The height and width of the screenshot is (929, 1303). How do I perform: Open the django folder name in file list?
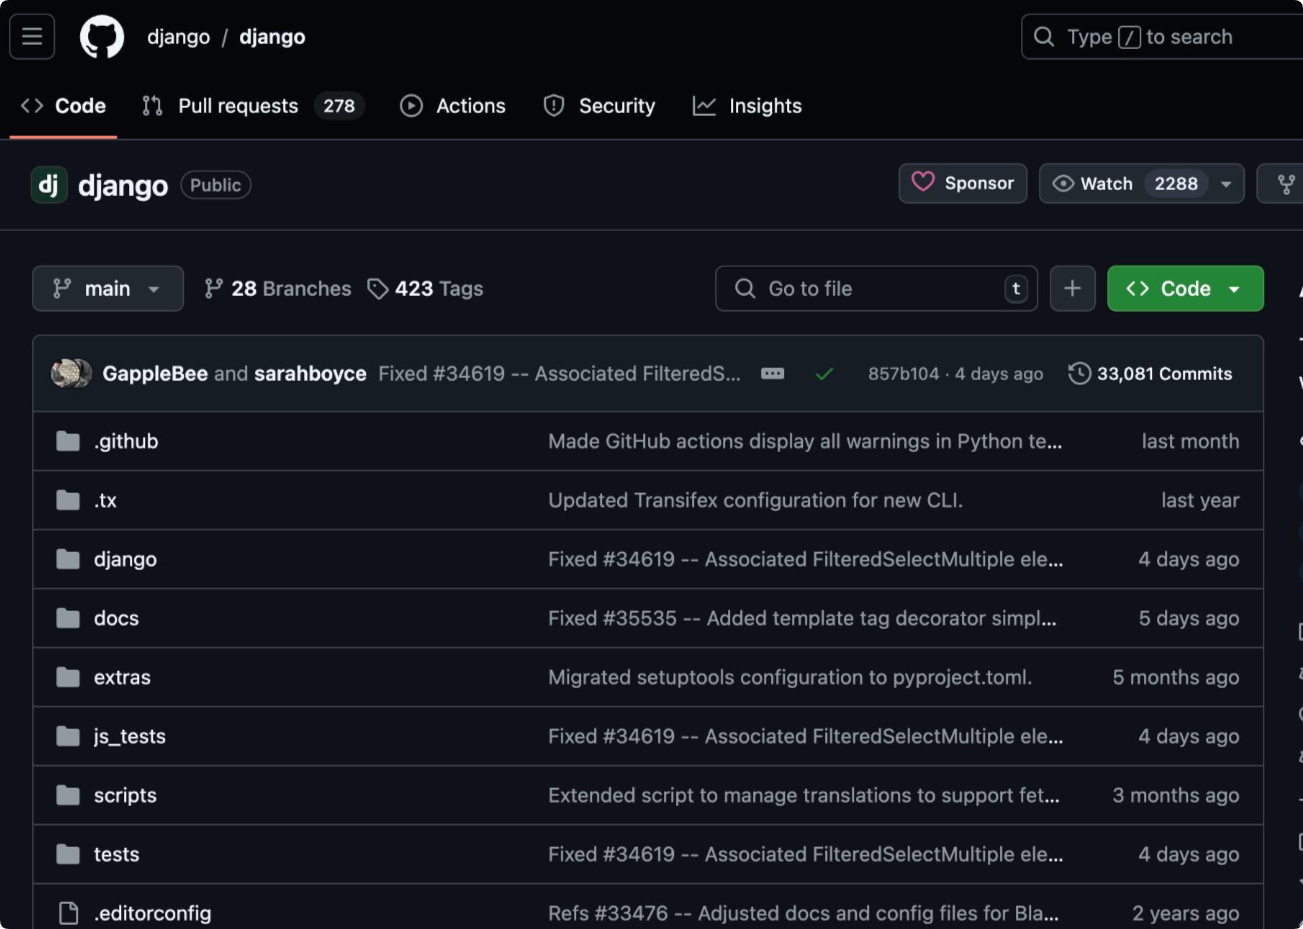pos(125,559)
